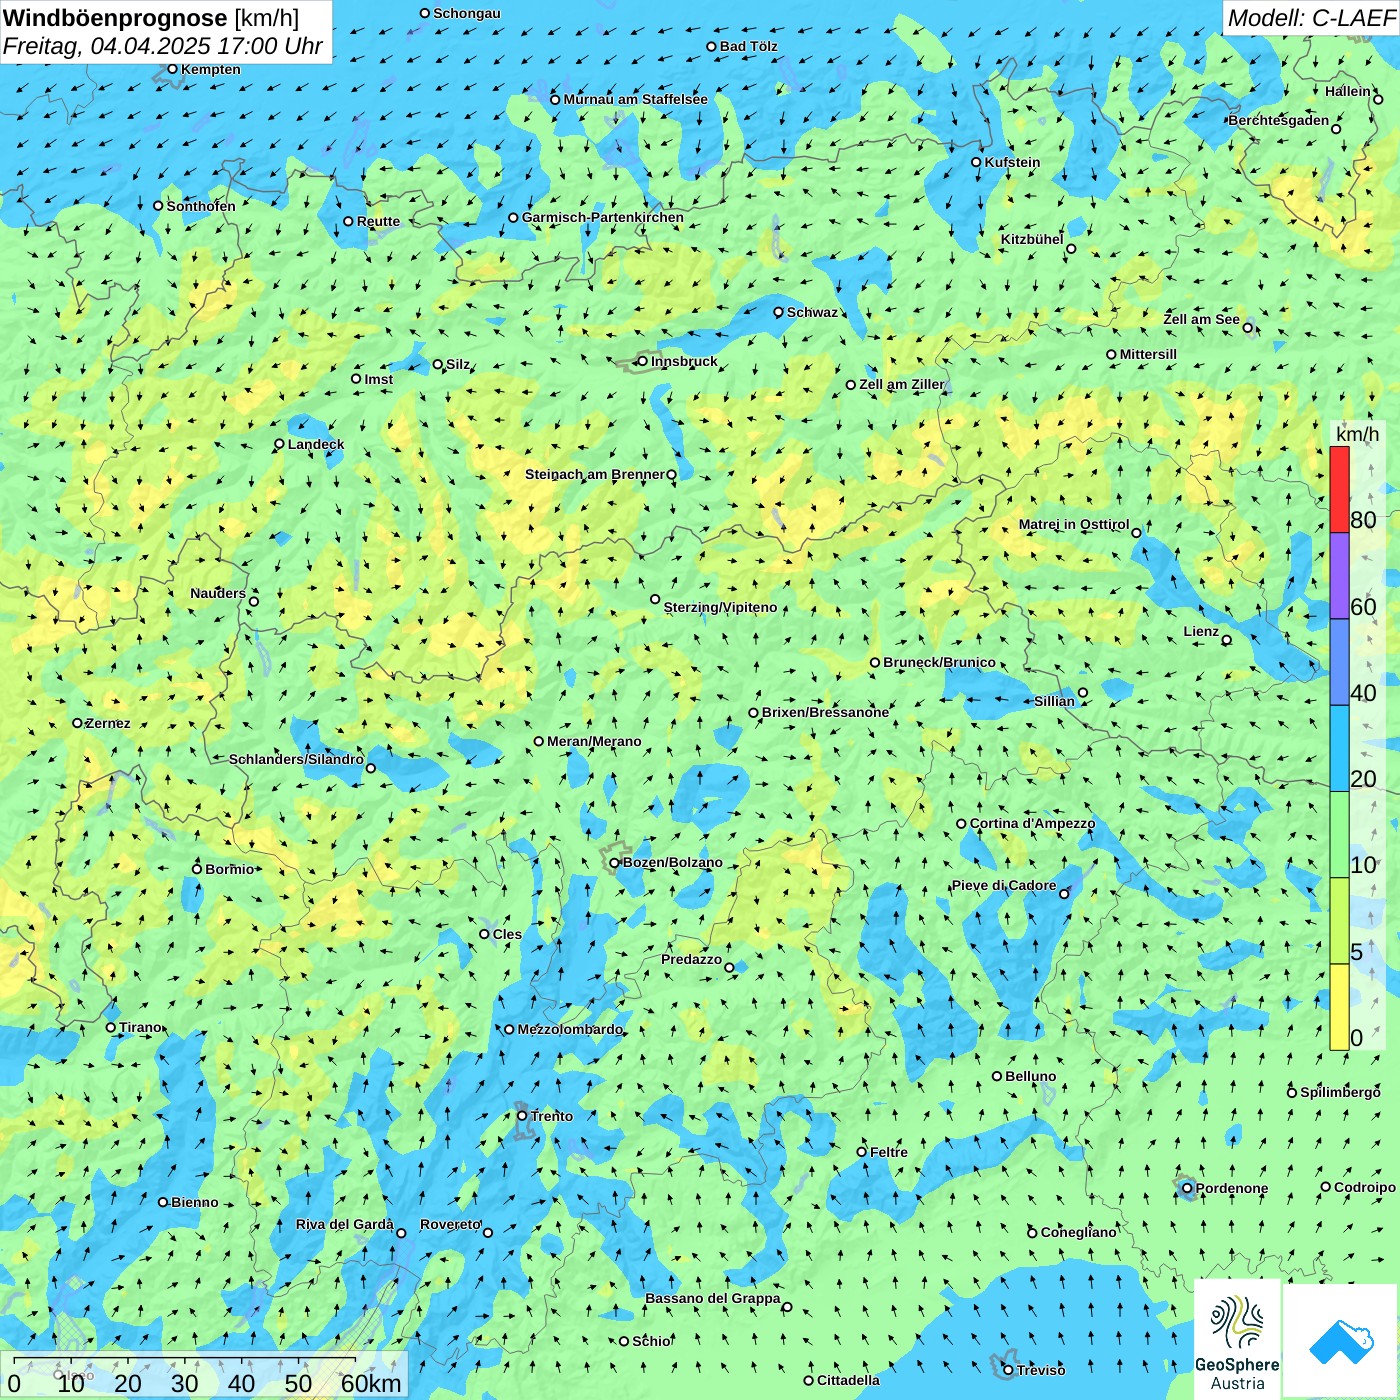
Task: Select the green legend segment for 10–20 km/h
Action: point(1339,835)
